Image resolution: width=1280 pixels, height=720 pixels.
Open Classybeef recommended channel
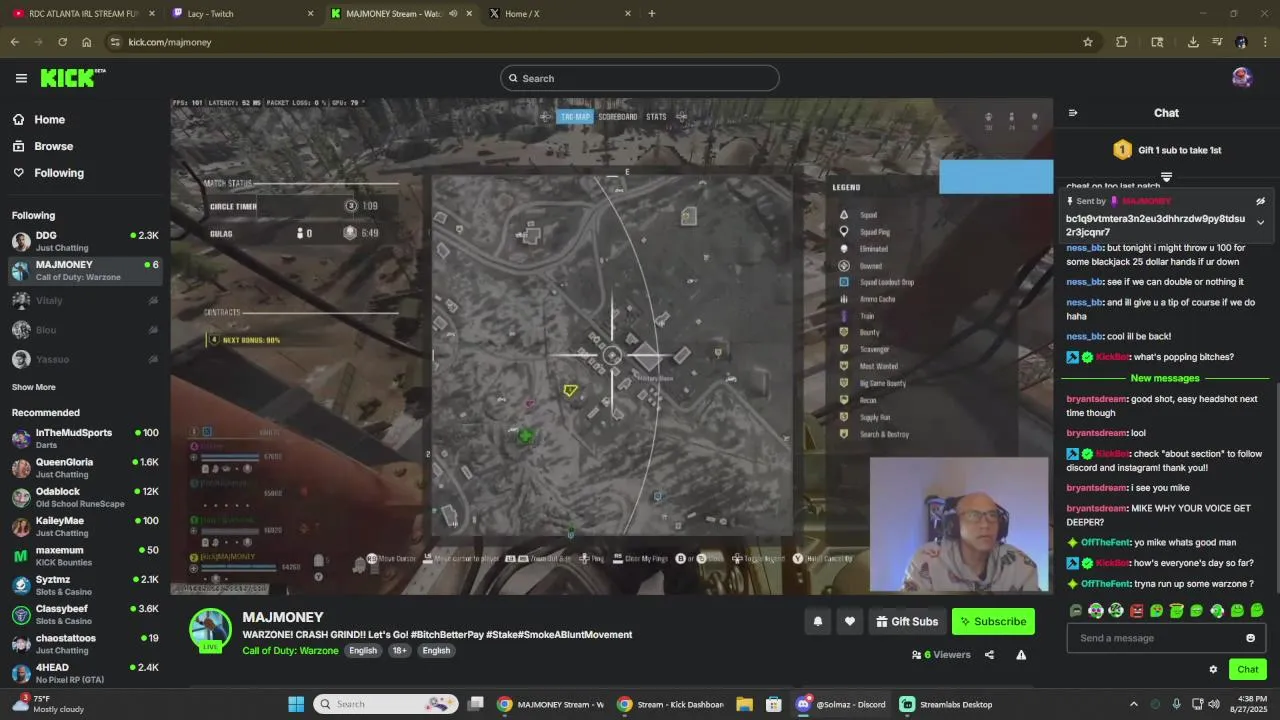(x=85, y=614)
